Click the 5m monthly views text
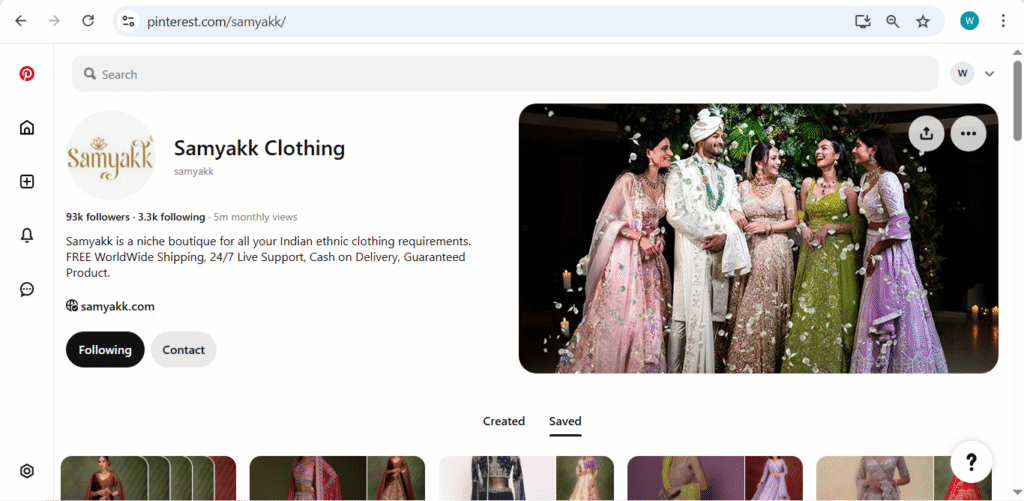The height and width of the screenshot is (501, 1024). [255, 217]
